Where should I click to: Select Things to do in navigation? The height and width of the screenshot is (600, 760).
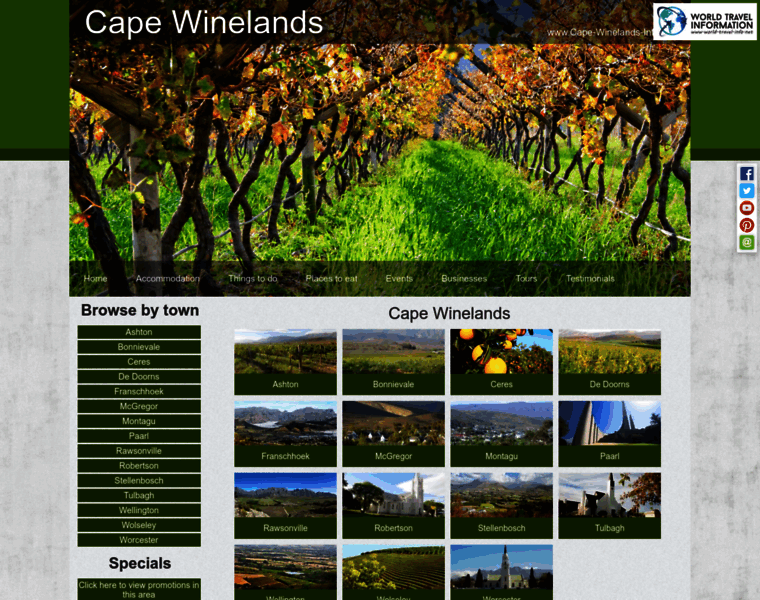click(253, 279)
